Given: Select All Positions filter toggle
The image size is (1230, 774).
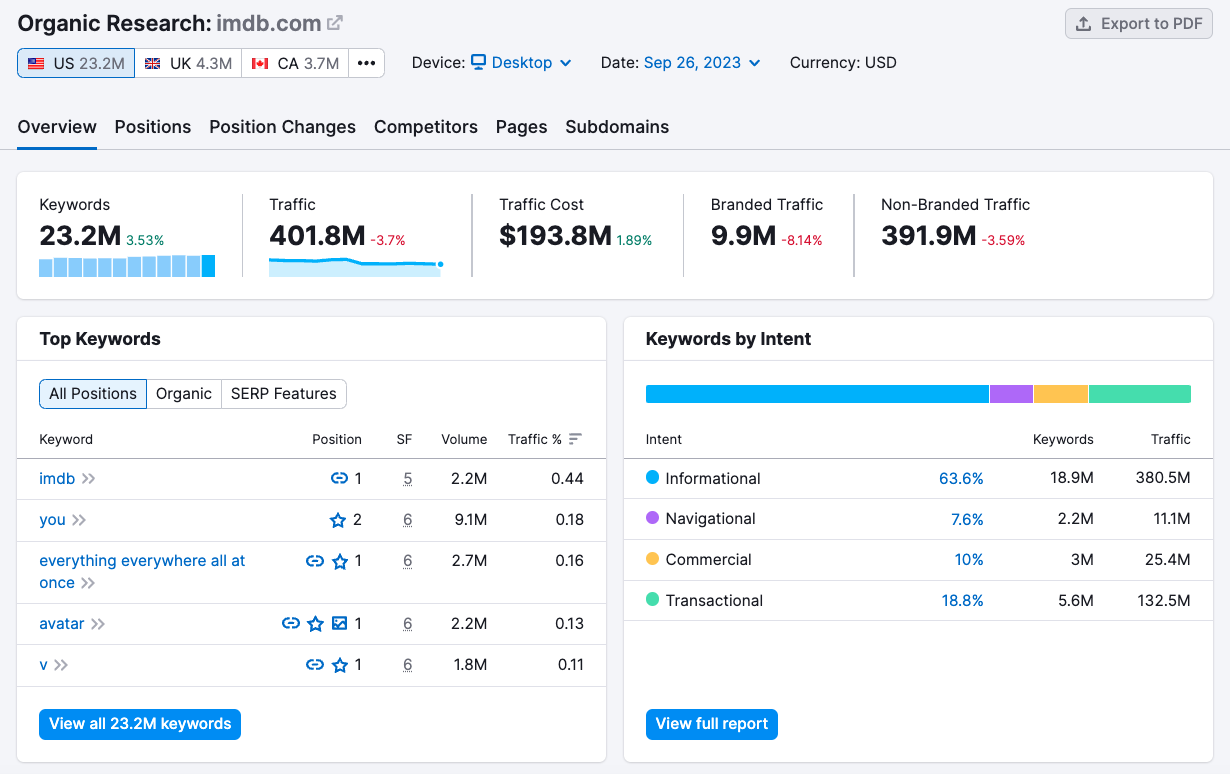Looking at the screenshot, I should click(93, 394).
